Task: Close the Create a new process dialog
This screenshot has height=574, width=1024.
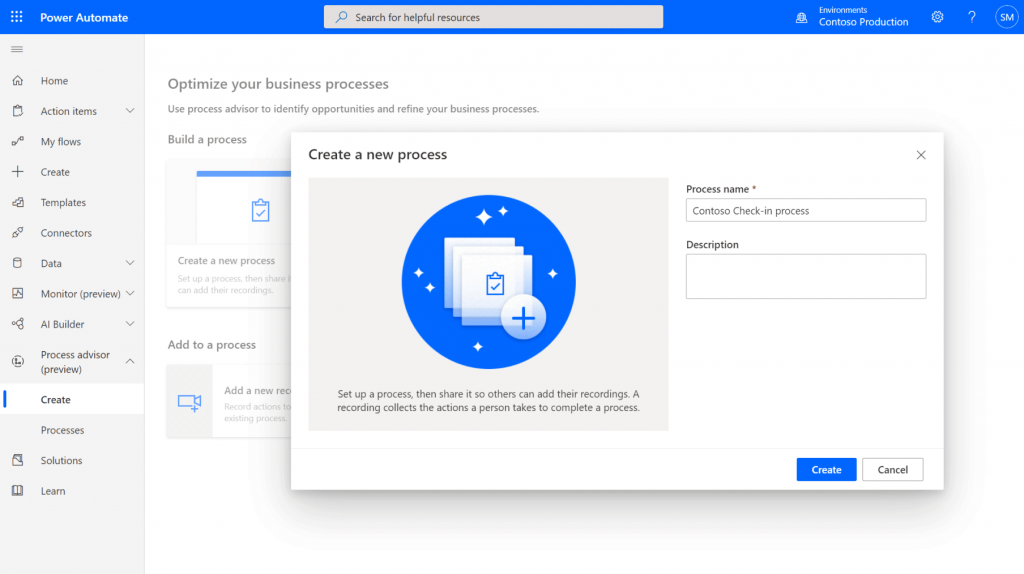Action: [x=921, y=155]
